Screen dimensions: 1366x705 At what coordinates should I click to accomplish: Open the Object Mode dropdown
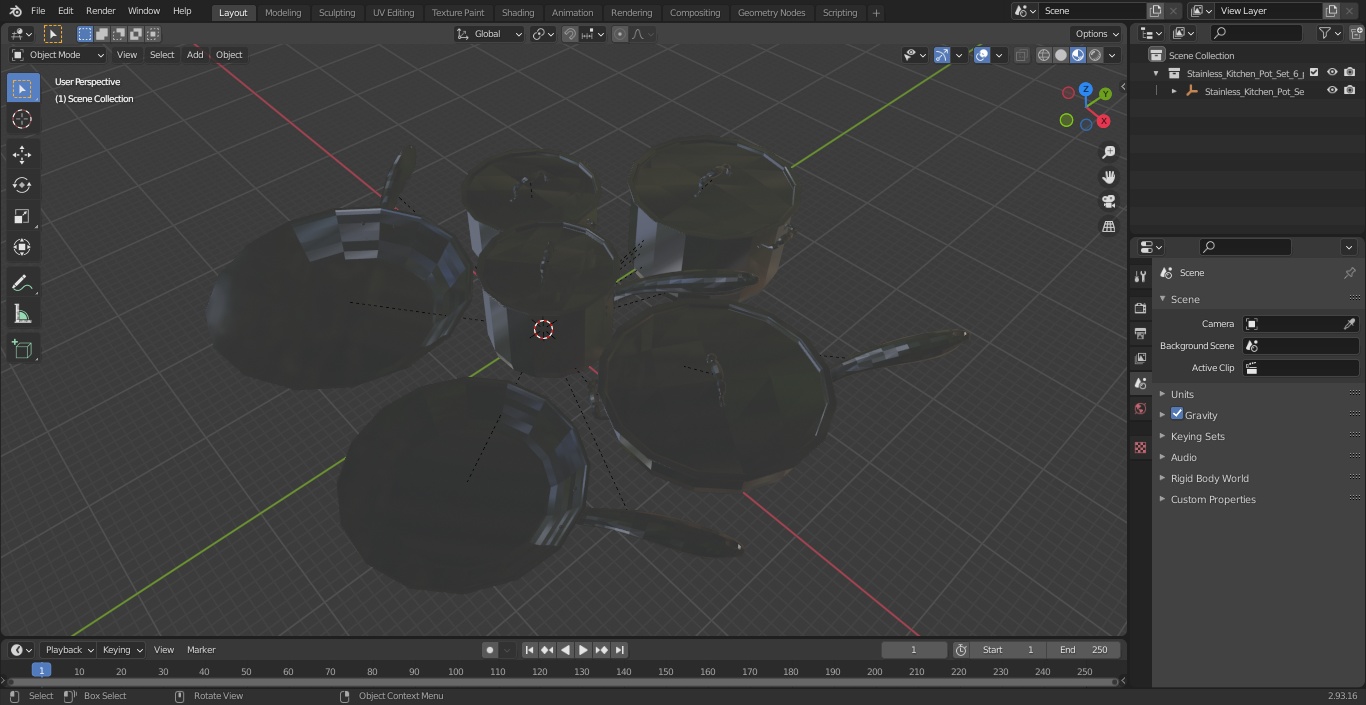point(58,55)
